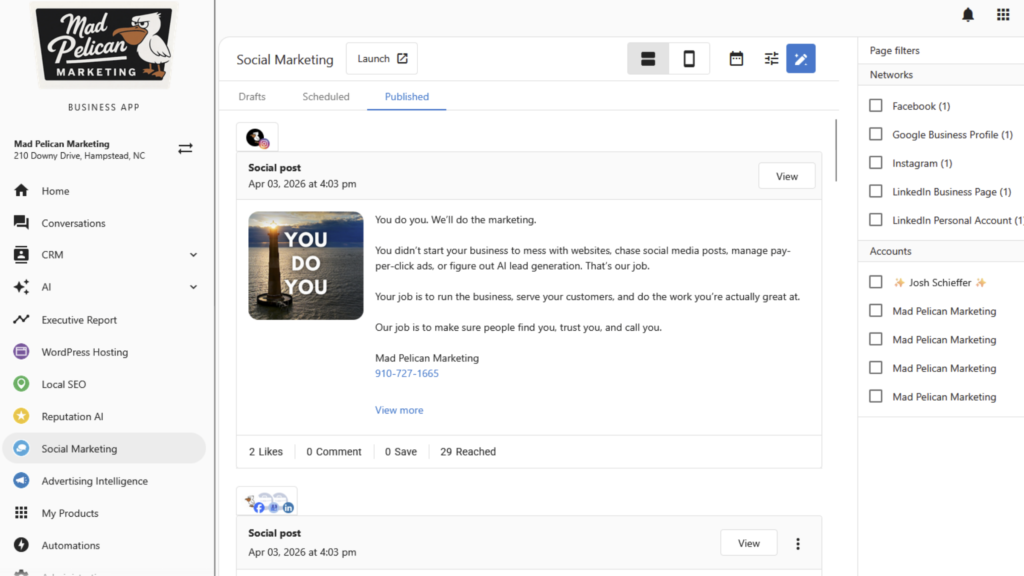The width and height of the screenshot is (1024, 576).
Task: Select the Conversations icon
Action: (x=21, y=222)
